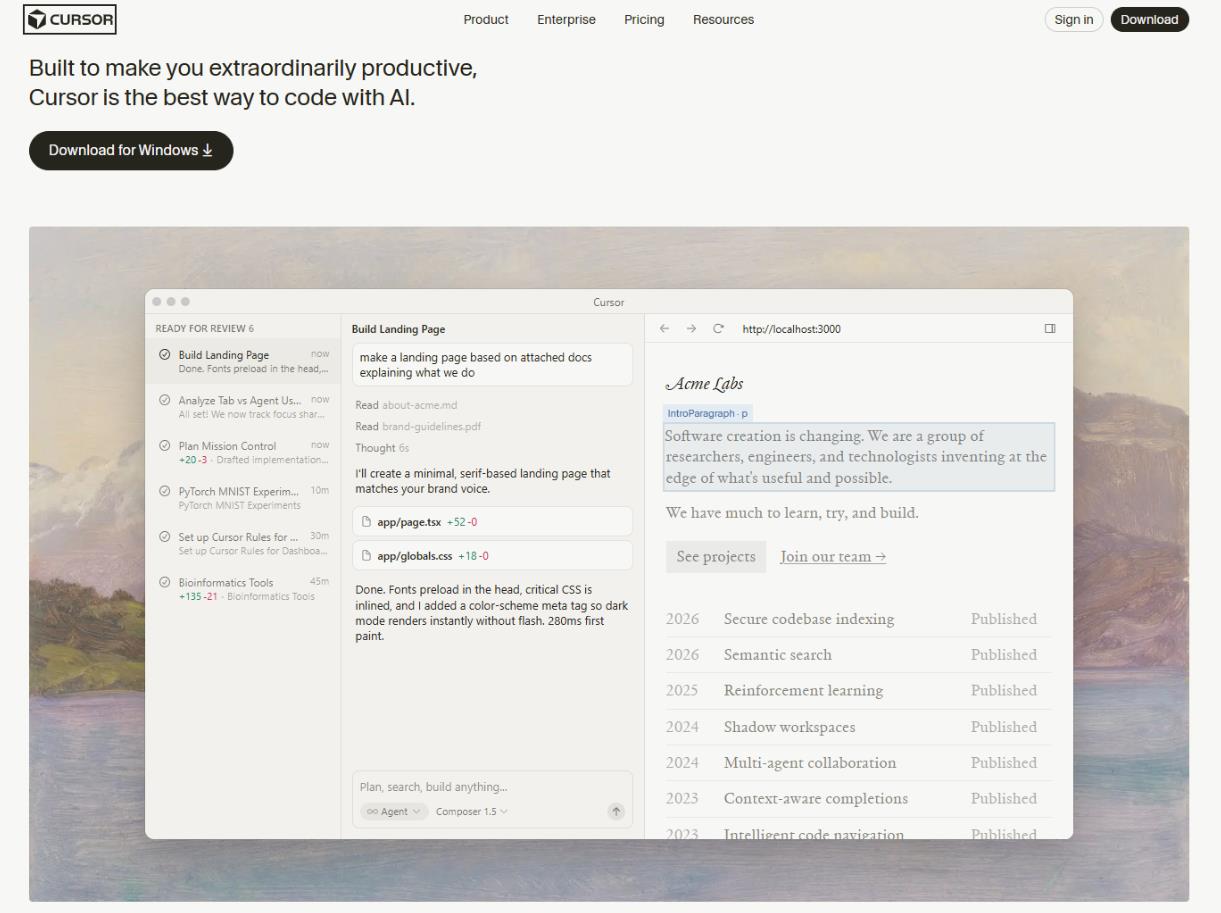
Task: Click We have much to learn text
Action: tap(792, 514)
